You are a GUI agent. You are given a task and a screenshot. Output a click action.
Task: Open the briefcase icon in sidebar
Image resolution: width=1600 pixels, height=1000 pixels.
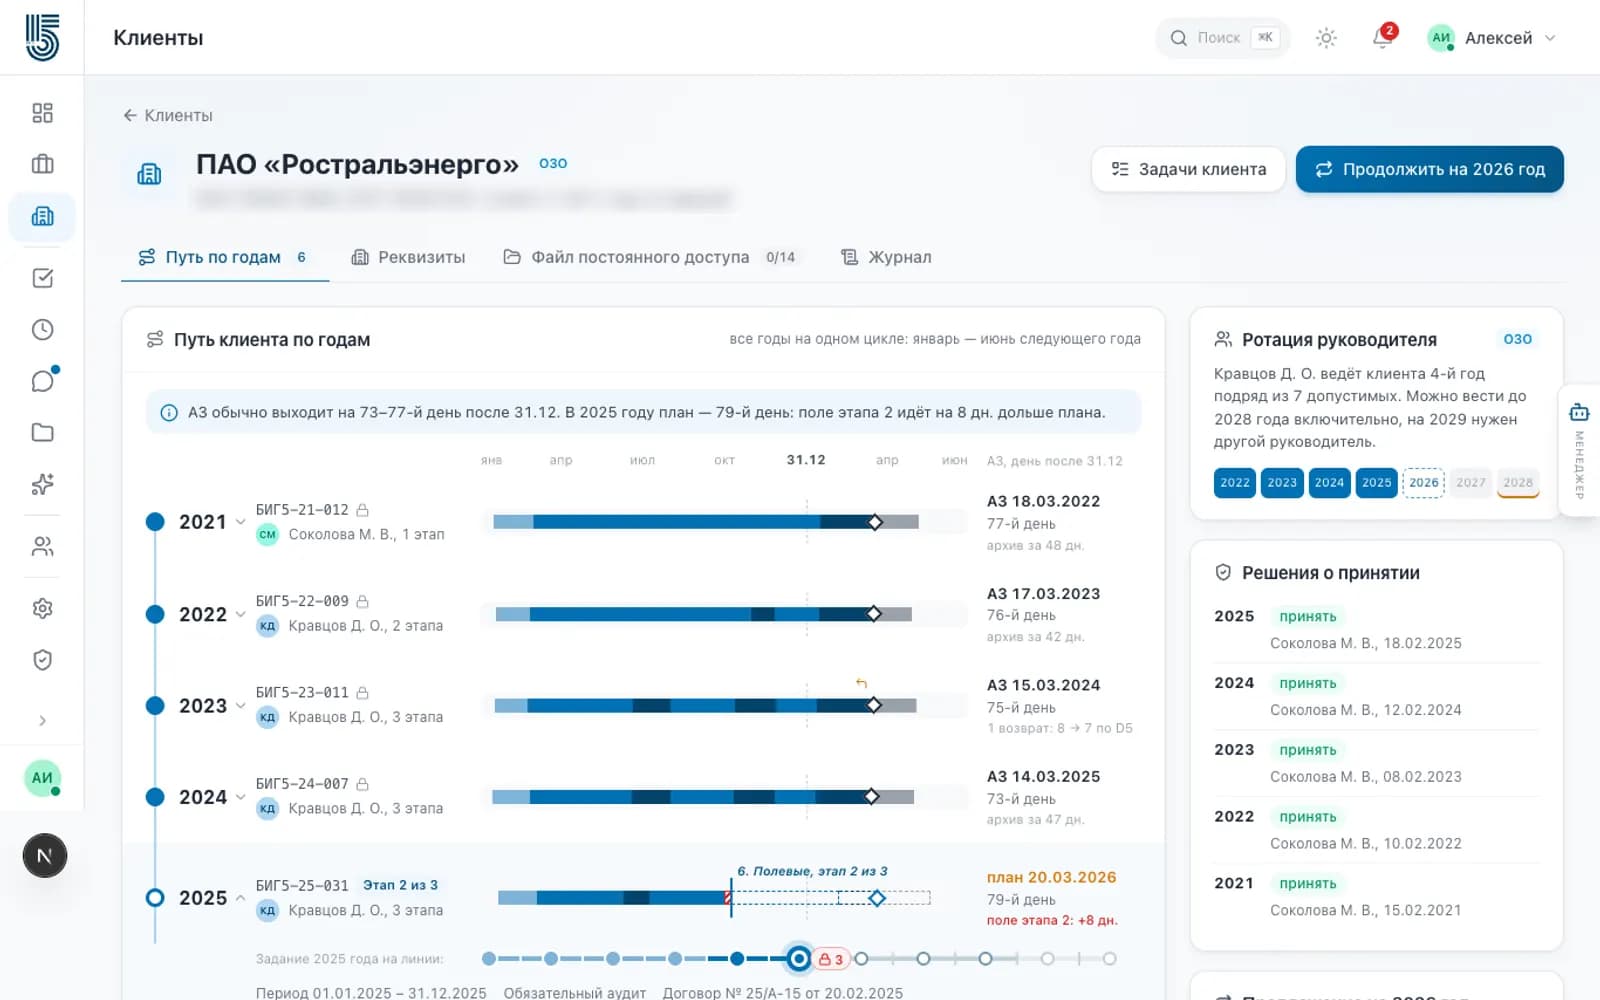click(42, 164)
